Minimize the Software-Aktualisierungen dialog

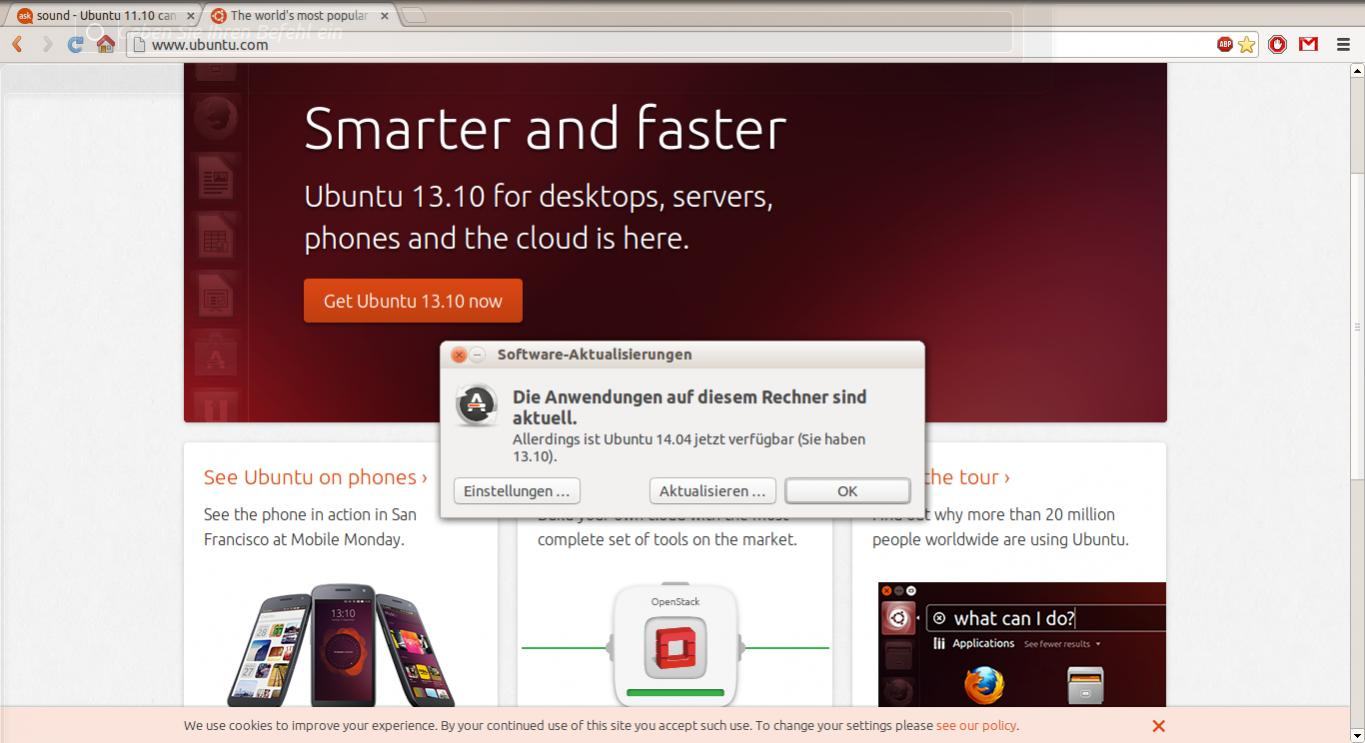coord(477,355)
